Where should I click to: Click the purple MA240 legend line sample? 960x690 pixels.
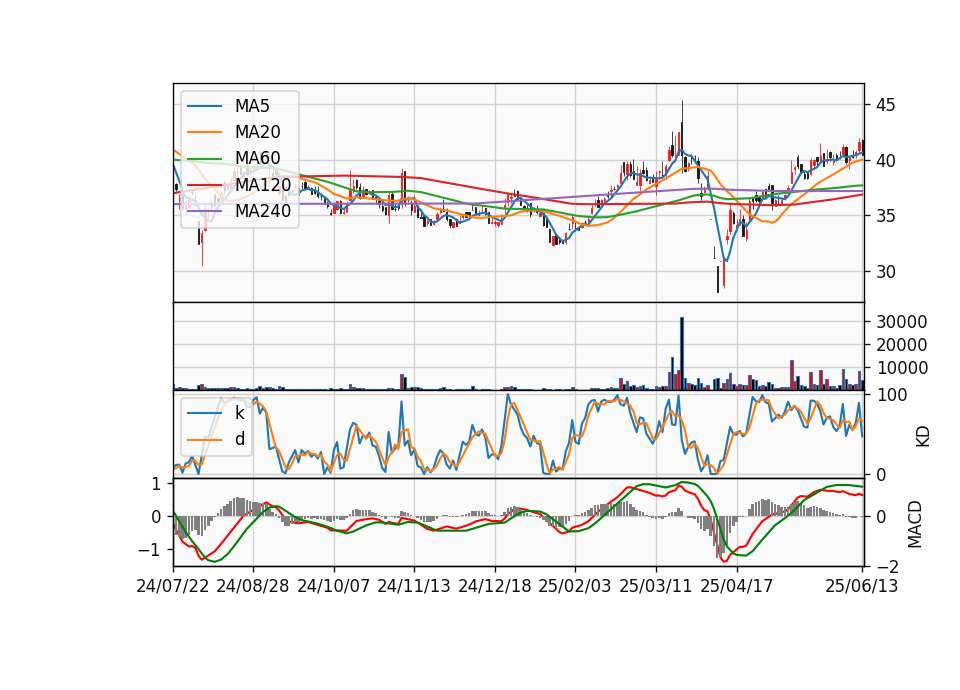coord(205,211)
